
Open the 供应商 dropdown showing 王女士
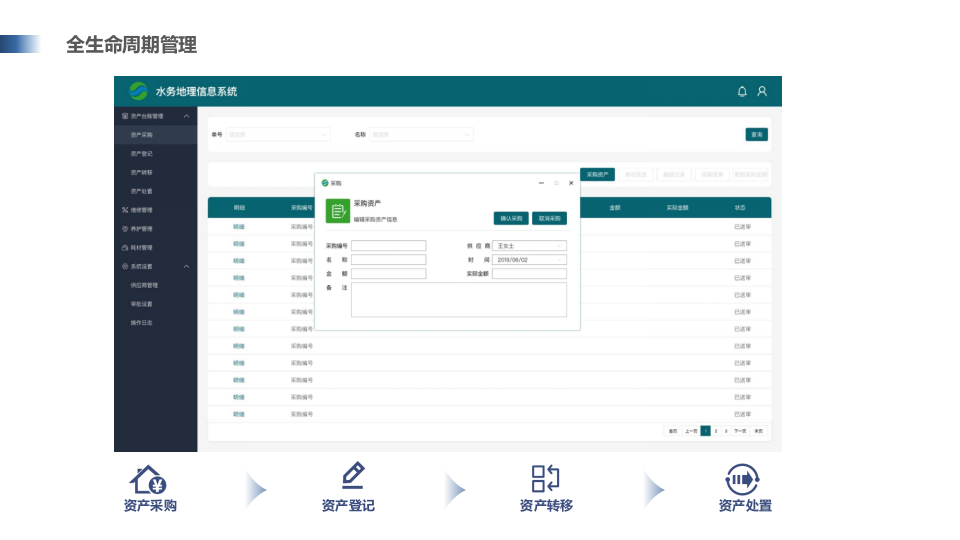coord(530,245)
